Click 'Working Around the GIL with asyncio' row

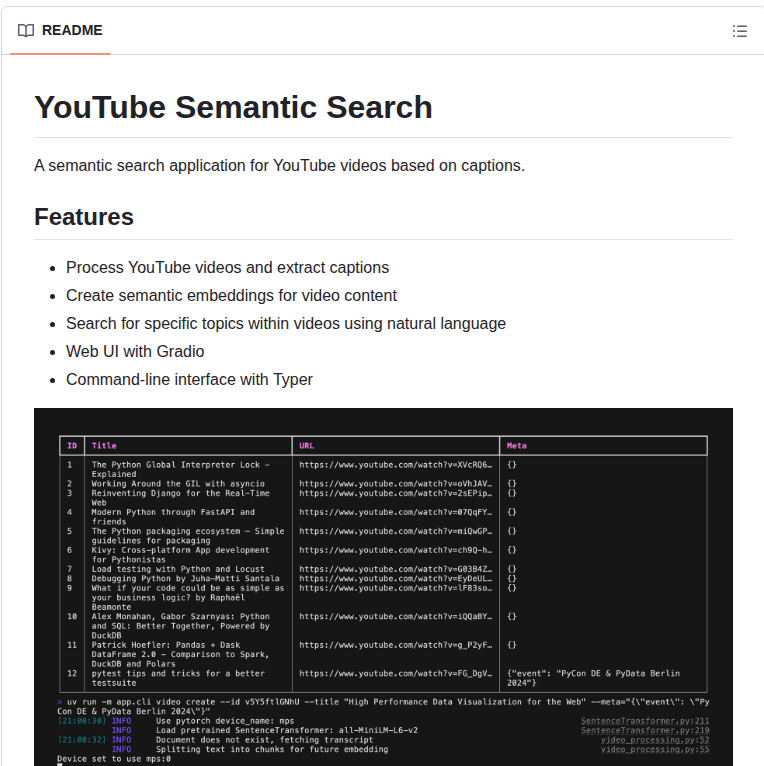click(178, 484)
